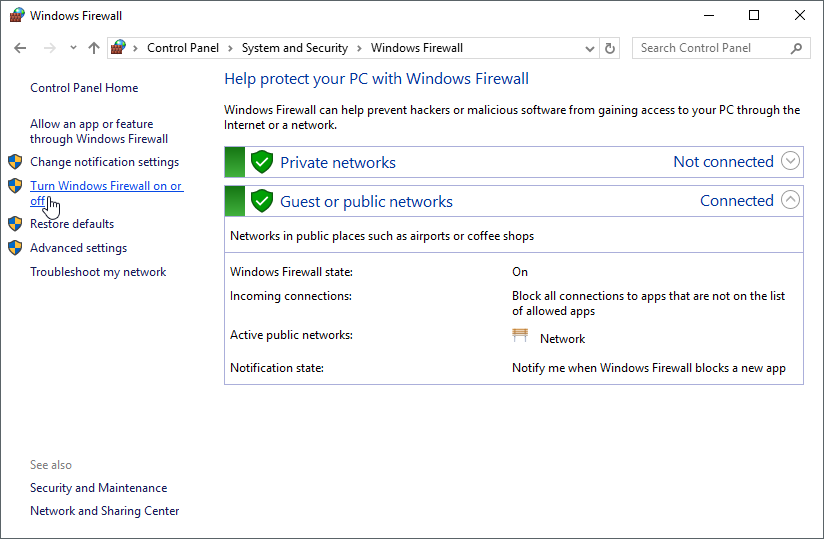Viewport: 824px width, 539px height.
Task: Open Restore defaults
Action: [x=72, y=224]
